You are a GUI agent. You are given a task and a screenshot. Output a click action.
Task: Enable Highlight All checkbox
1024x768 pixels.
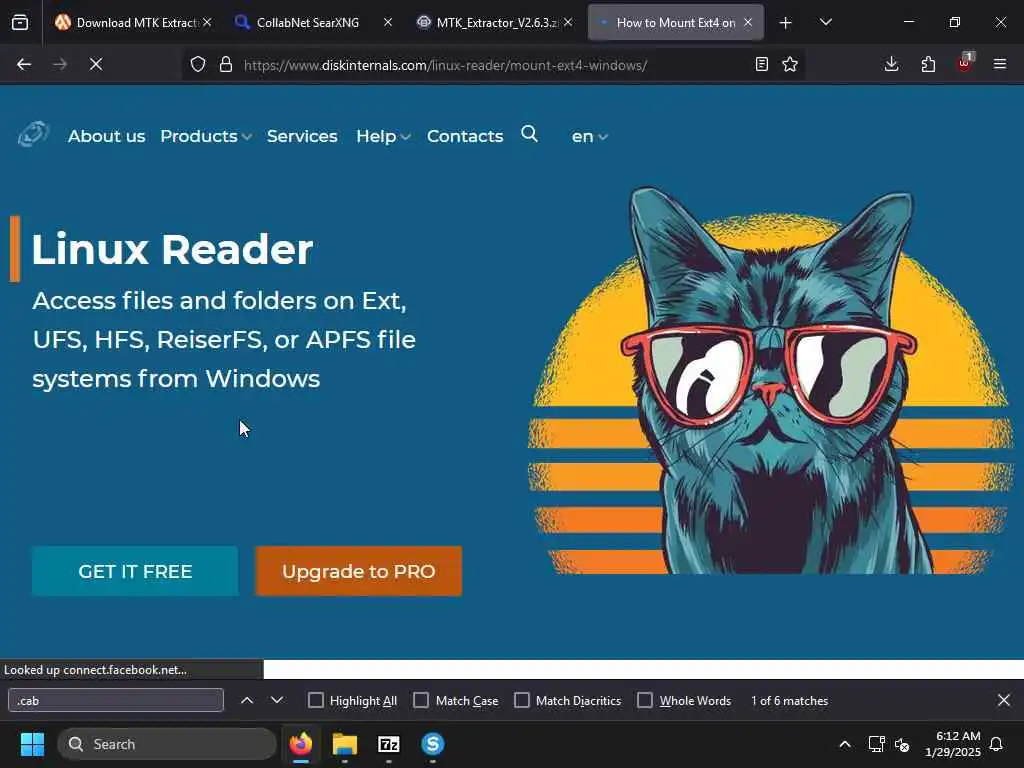315,700
